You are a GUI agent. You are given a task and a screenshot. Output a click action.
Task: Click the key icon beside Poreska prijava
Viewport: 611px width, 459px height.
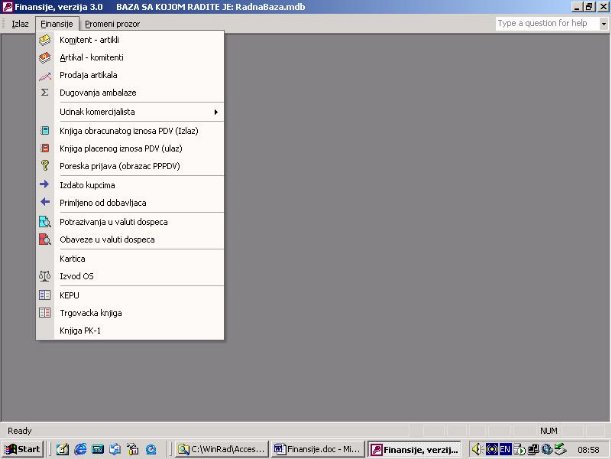44,166
